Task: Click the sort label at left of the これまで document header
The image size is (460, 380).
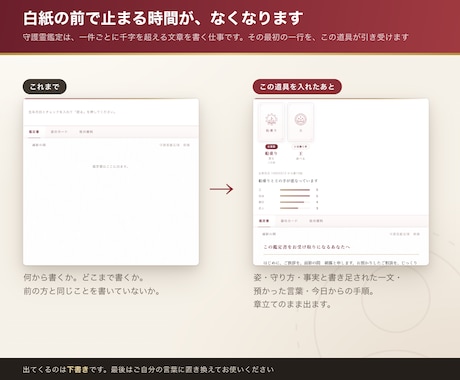Action: pyautogui.click(x=39, y=145)
